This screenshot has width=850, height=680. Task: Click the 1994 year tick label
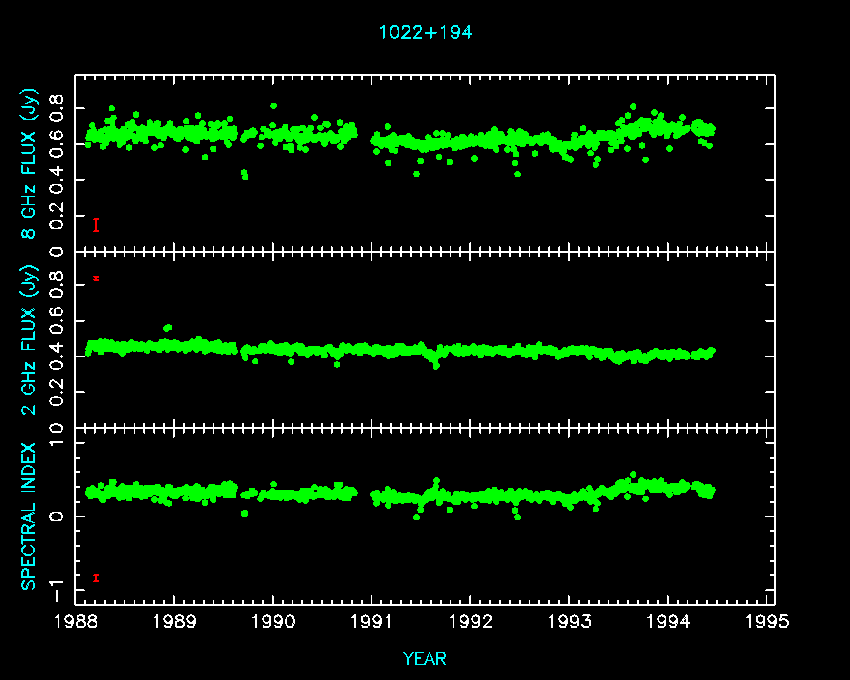pyautogui.click(x=668, y=622)
